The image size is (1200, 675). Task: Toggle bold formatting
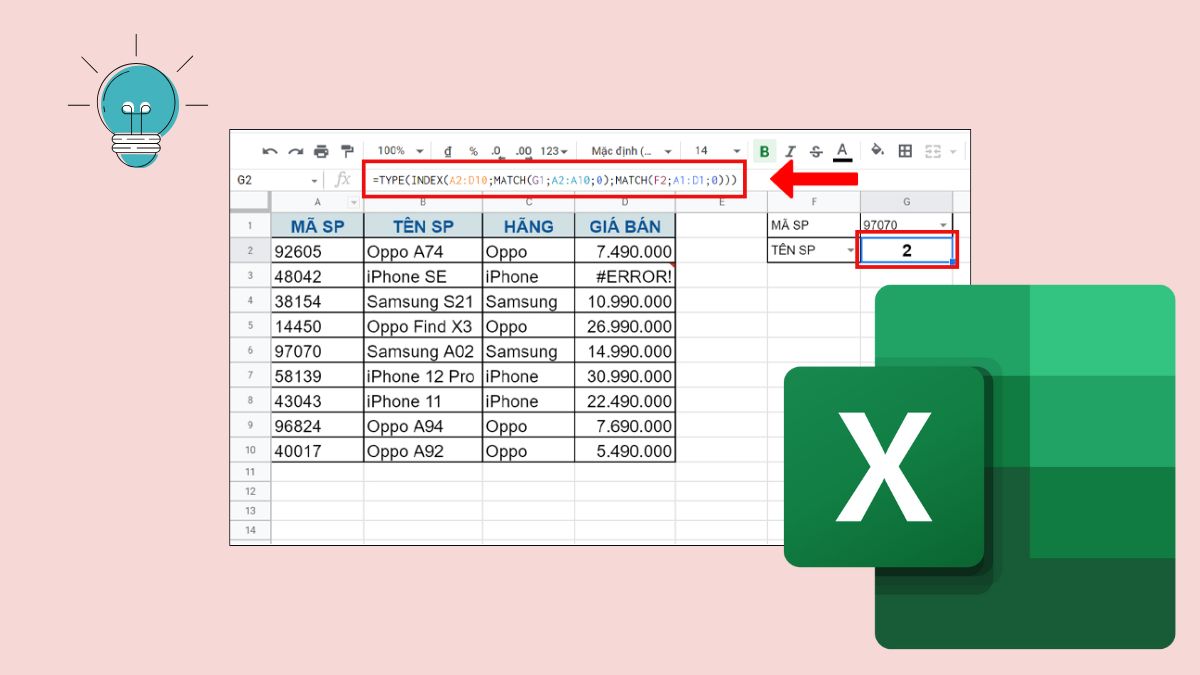(x=765, y=151)
